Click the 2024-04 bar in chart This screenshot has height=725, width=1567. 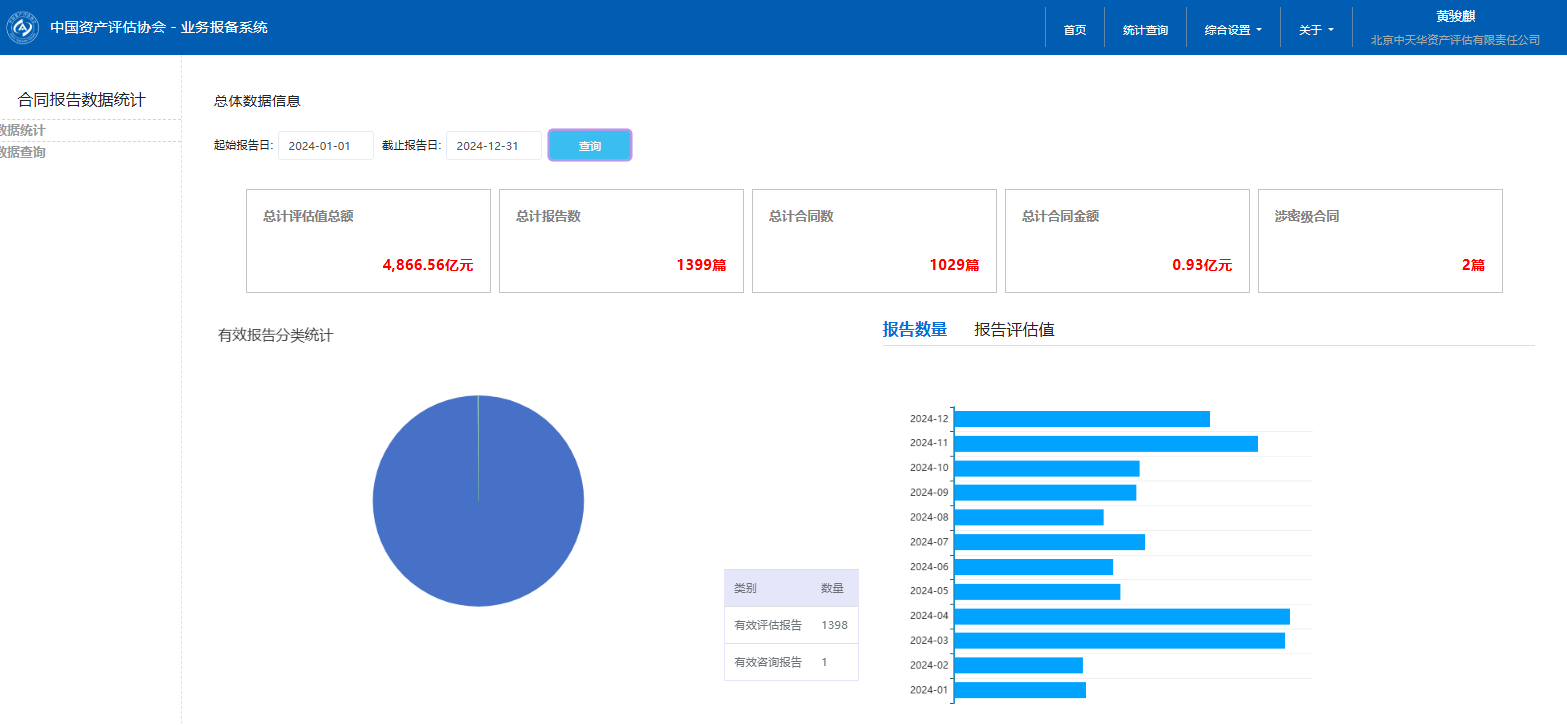tap(1121, 616)
